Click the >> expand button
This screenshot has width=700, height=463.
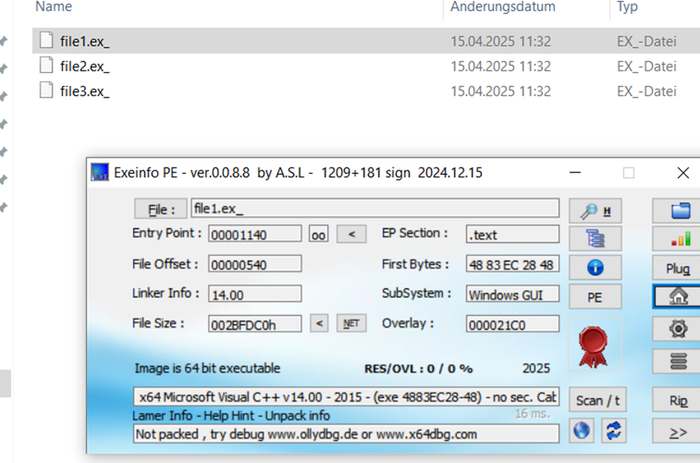(678, 432)
